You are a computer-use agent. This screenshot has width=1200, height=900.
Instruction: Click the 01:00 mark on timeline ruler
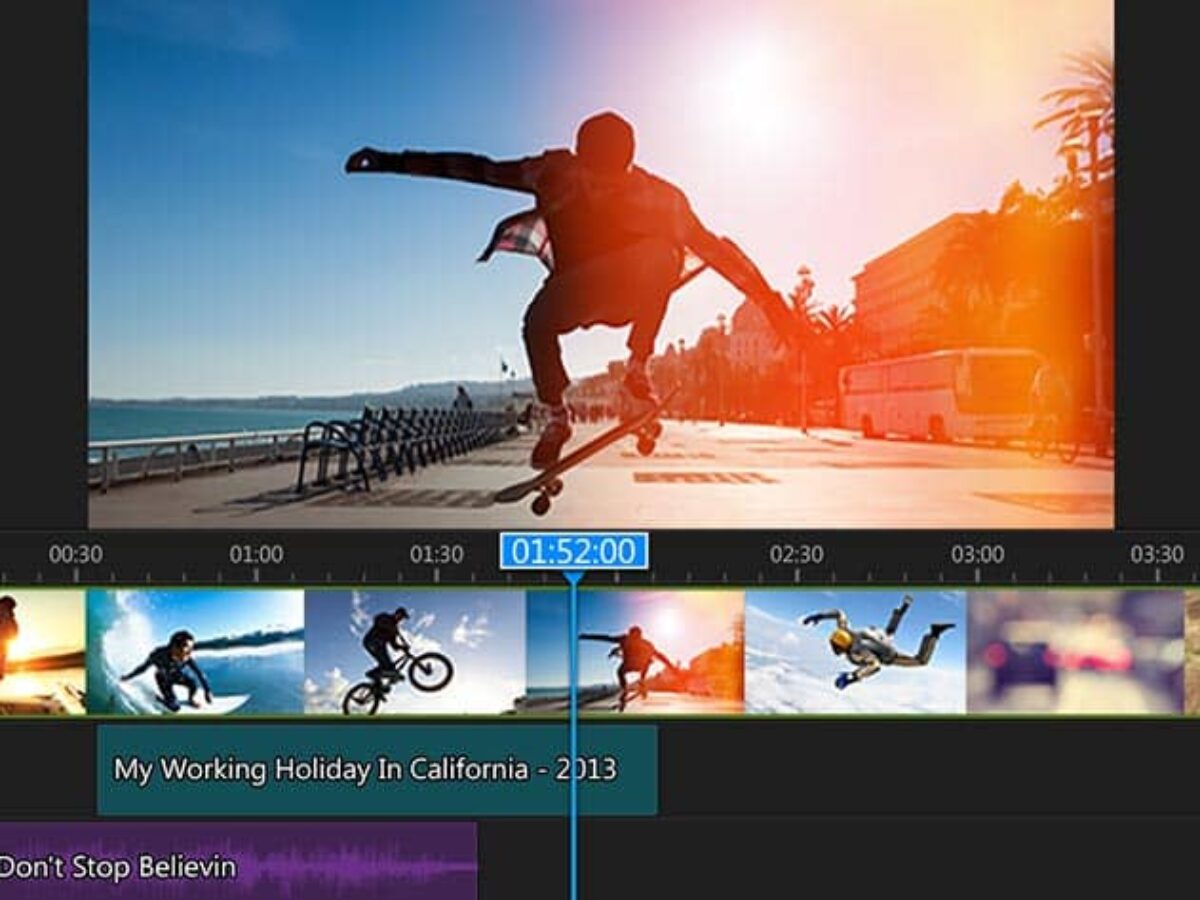click(x=256, y=554)
